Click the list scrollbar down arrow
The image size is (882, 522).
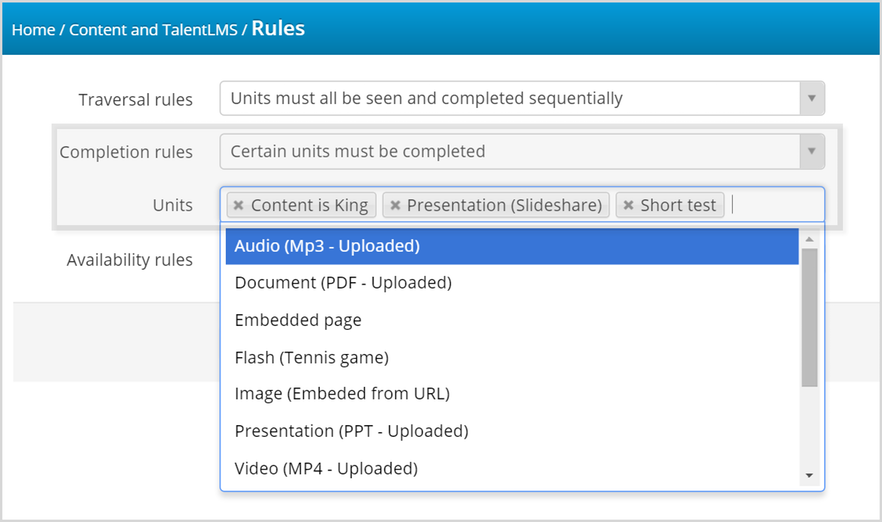(x=809, y=476)
